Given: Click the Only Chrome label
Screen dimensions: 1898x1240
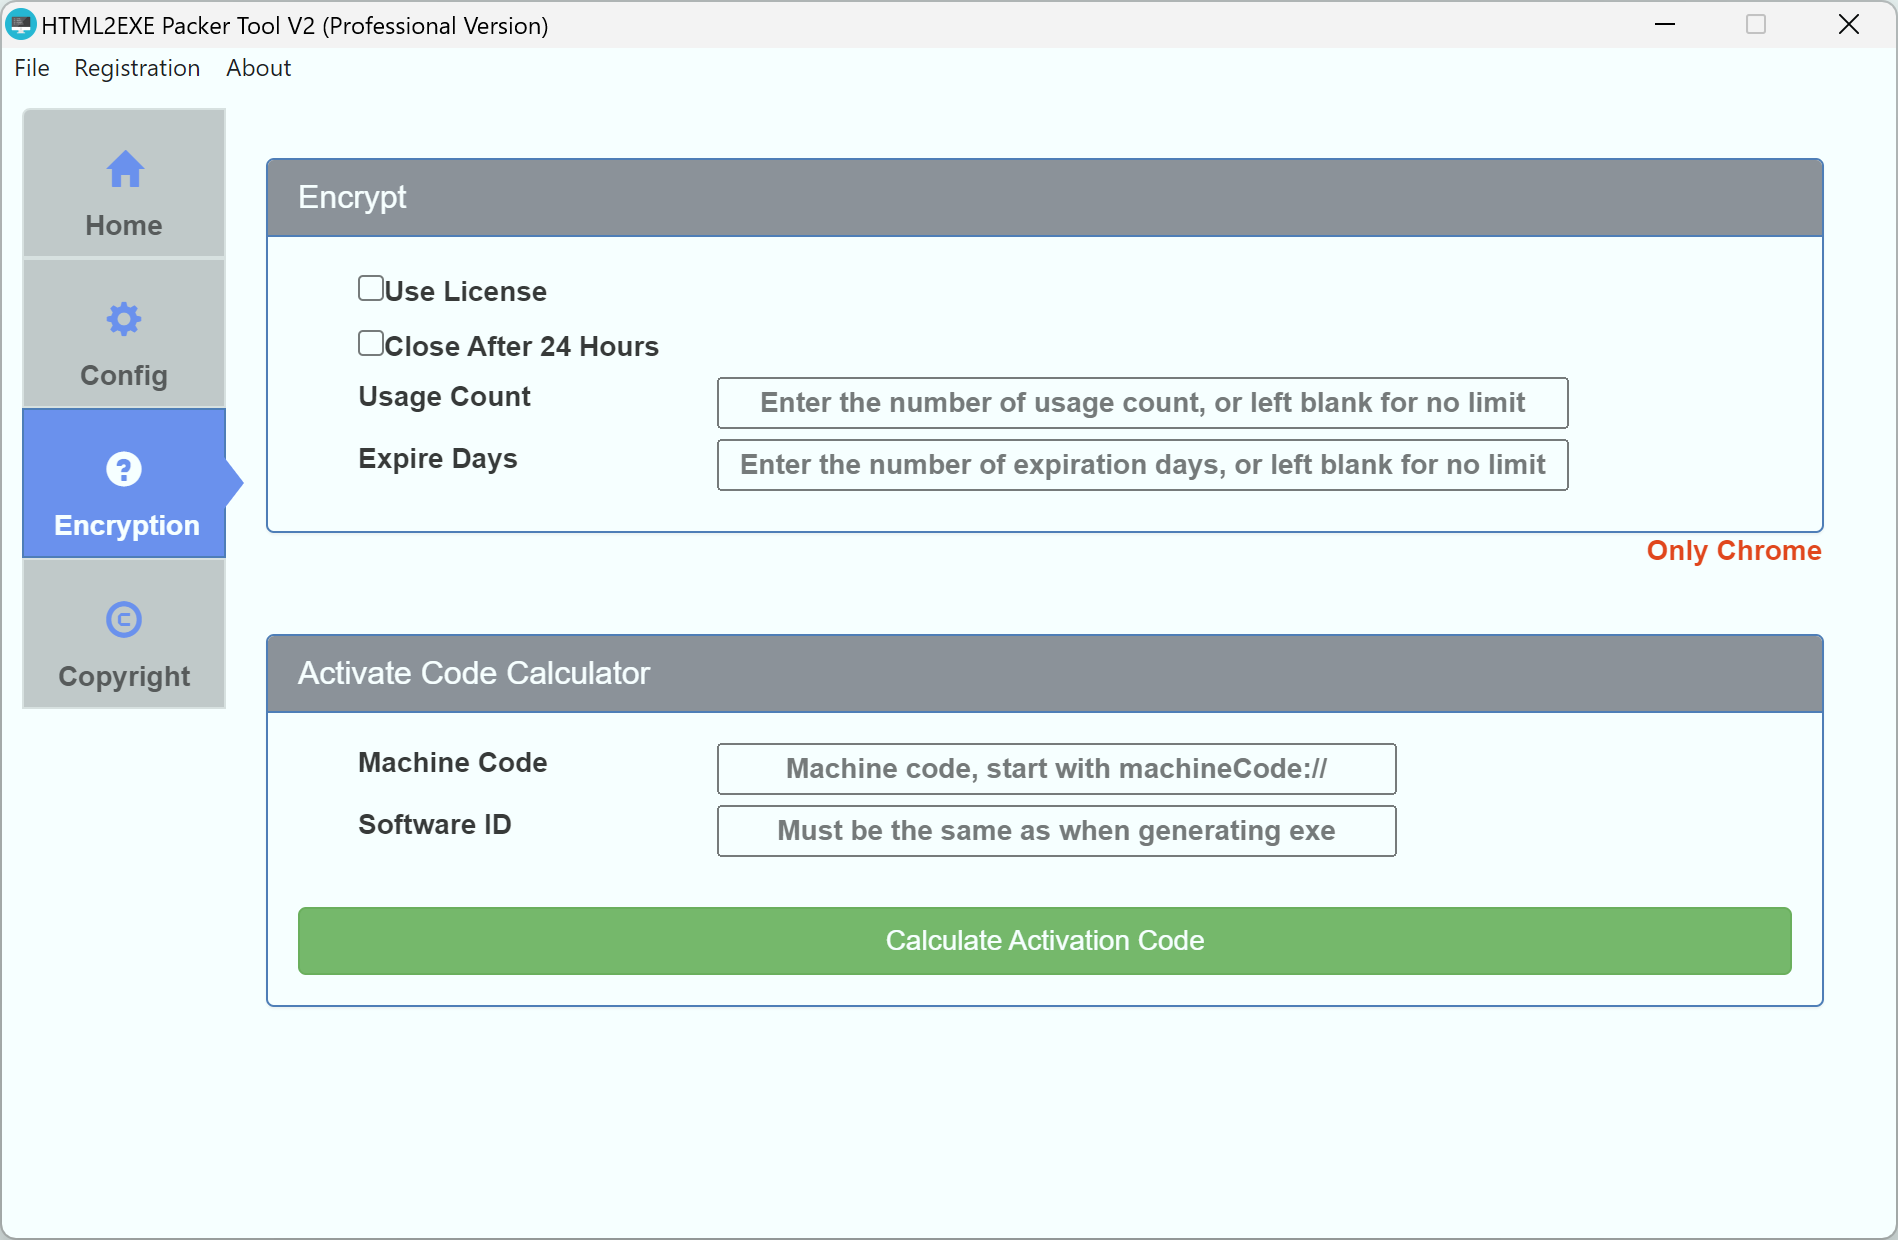Looking at the screenshot, I should coord(1733,551).
